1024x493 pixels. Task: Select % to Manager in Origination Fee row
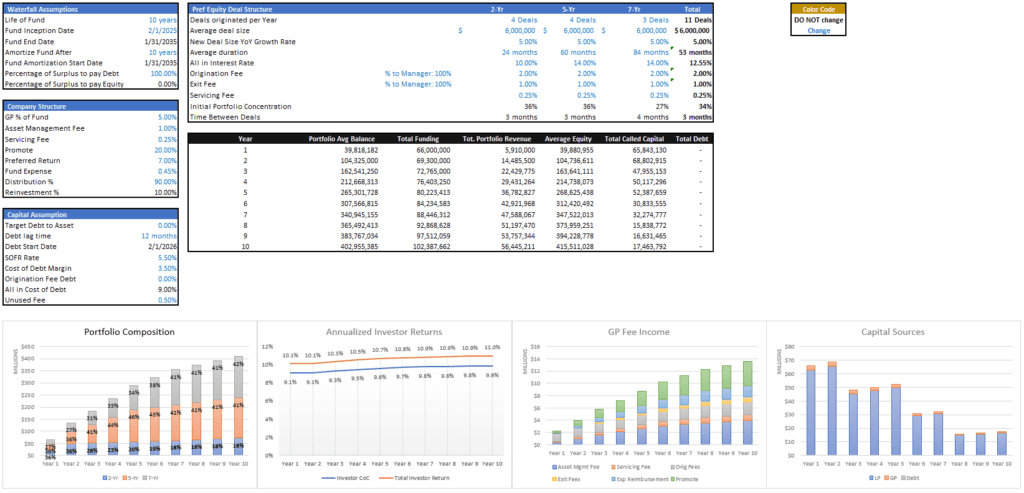tap(418, 74)
